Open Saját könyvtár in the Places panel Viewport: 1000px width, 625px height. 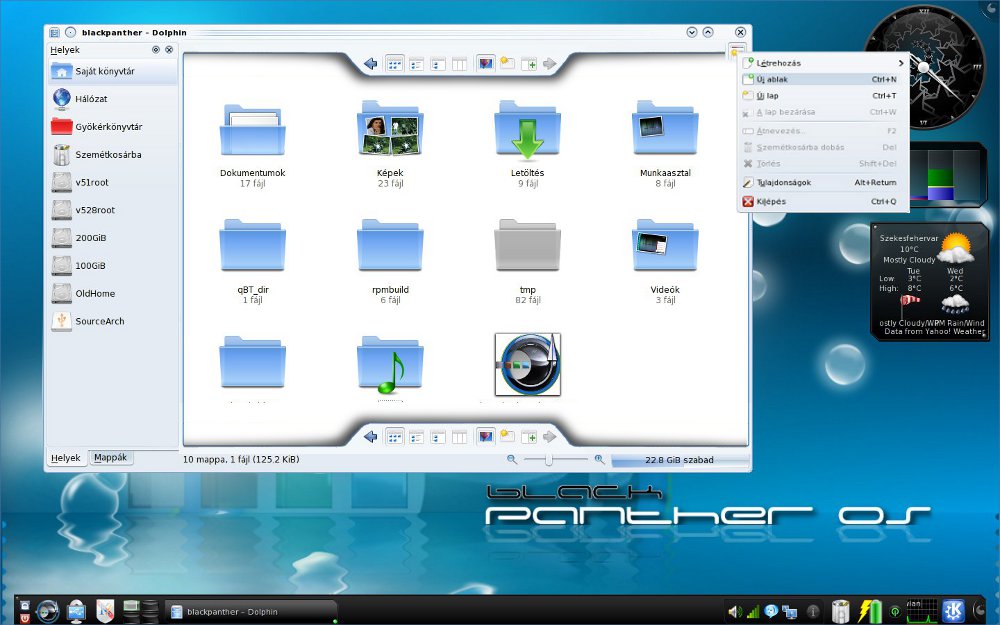coord(113,71)
